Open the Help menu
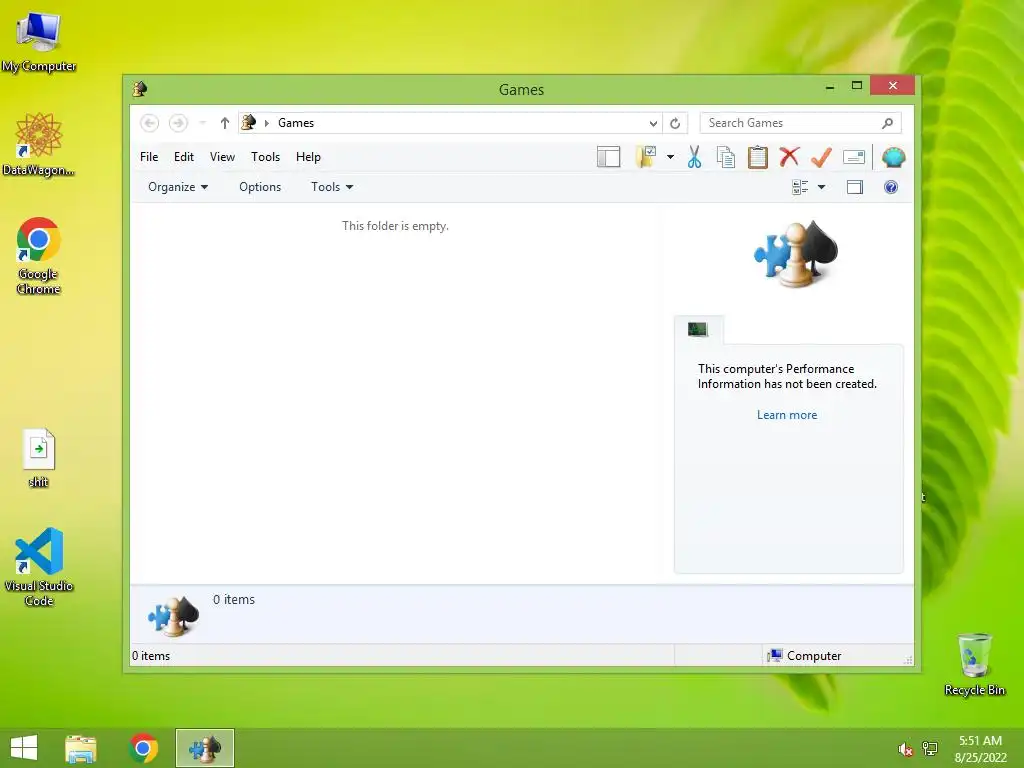The image size is (1024, 768). click(308, 157)
